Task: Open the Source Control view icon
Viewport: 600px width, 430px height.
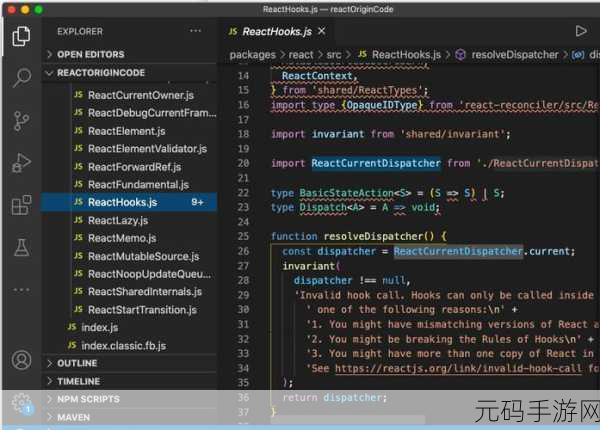Action: (21, 121)
